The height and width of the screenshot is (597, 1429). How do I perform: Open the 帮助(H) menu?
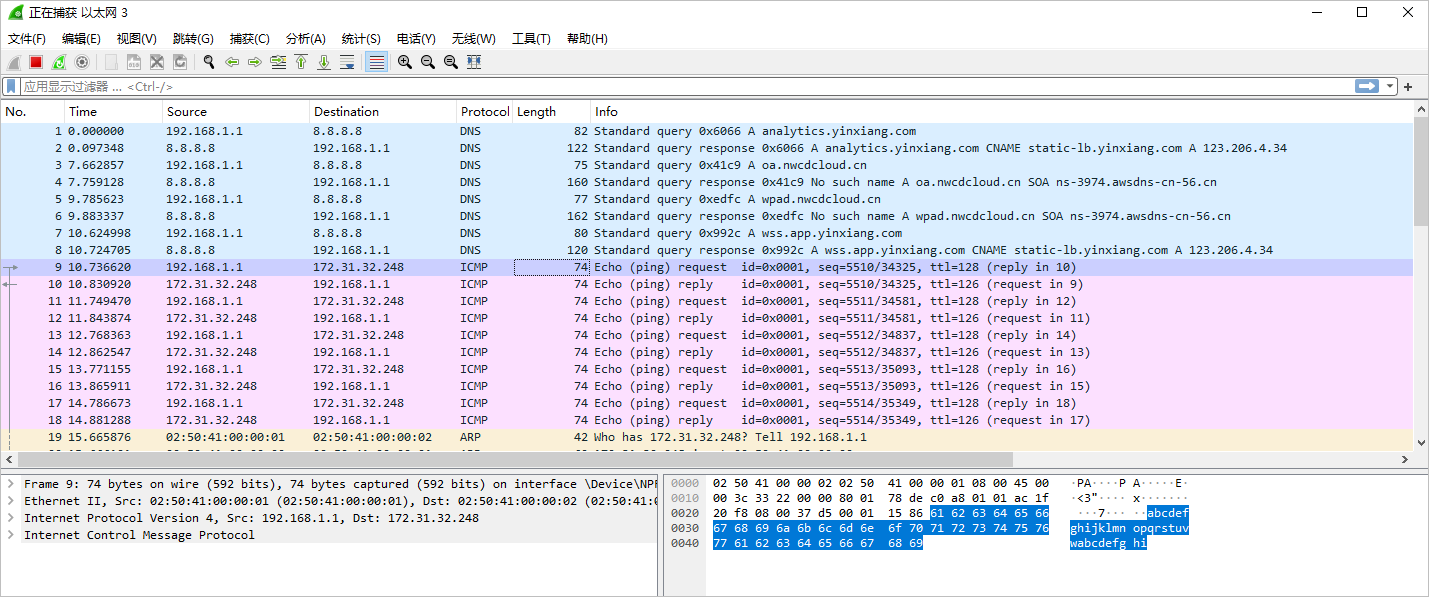pyautogui.click(x=587, y=39)
